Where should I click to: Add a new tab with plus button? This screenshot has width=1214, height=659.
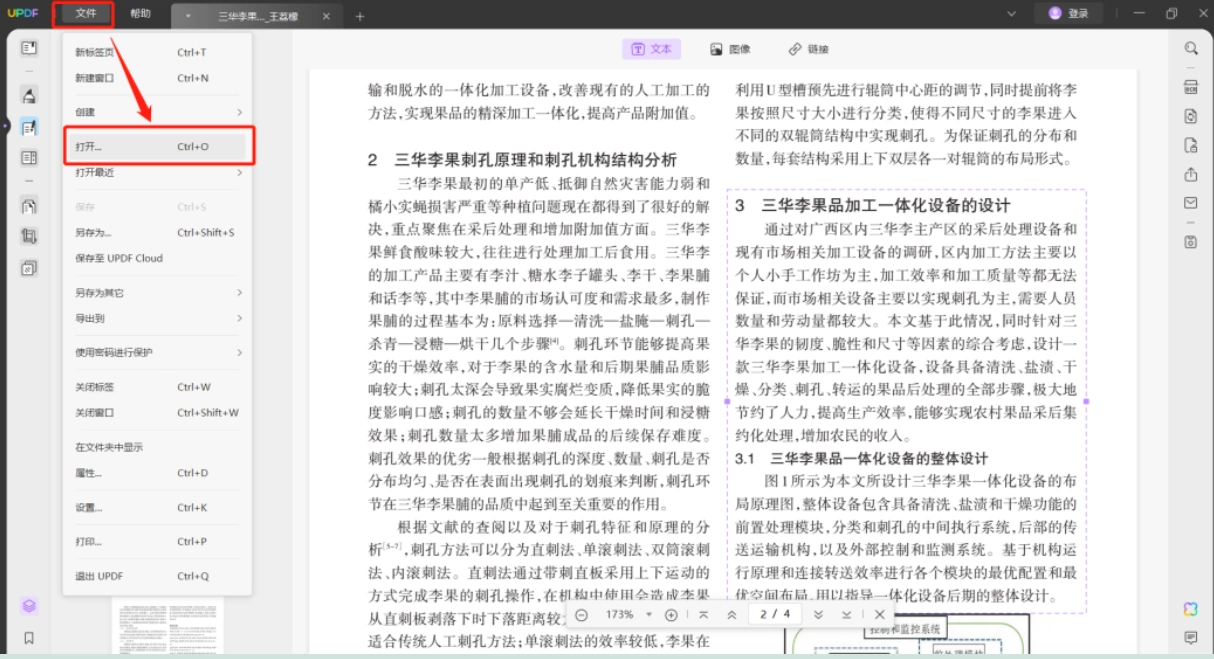pyautogui.click(x=360, y=16)
